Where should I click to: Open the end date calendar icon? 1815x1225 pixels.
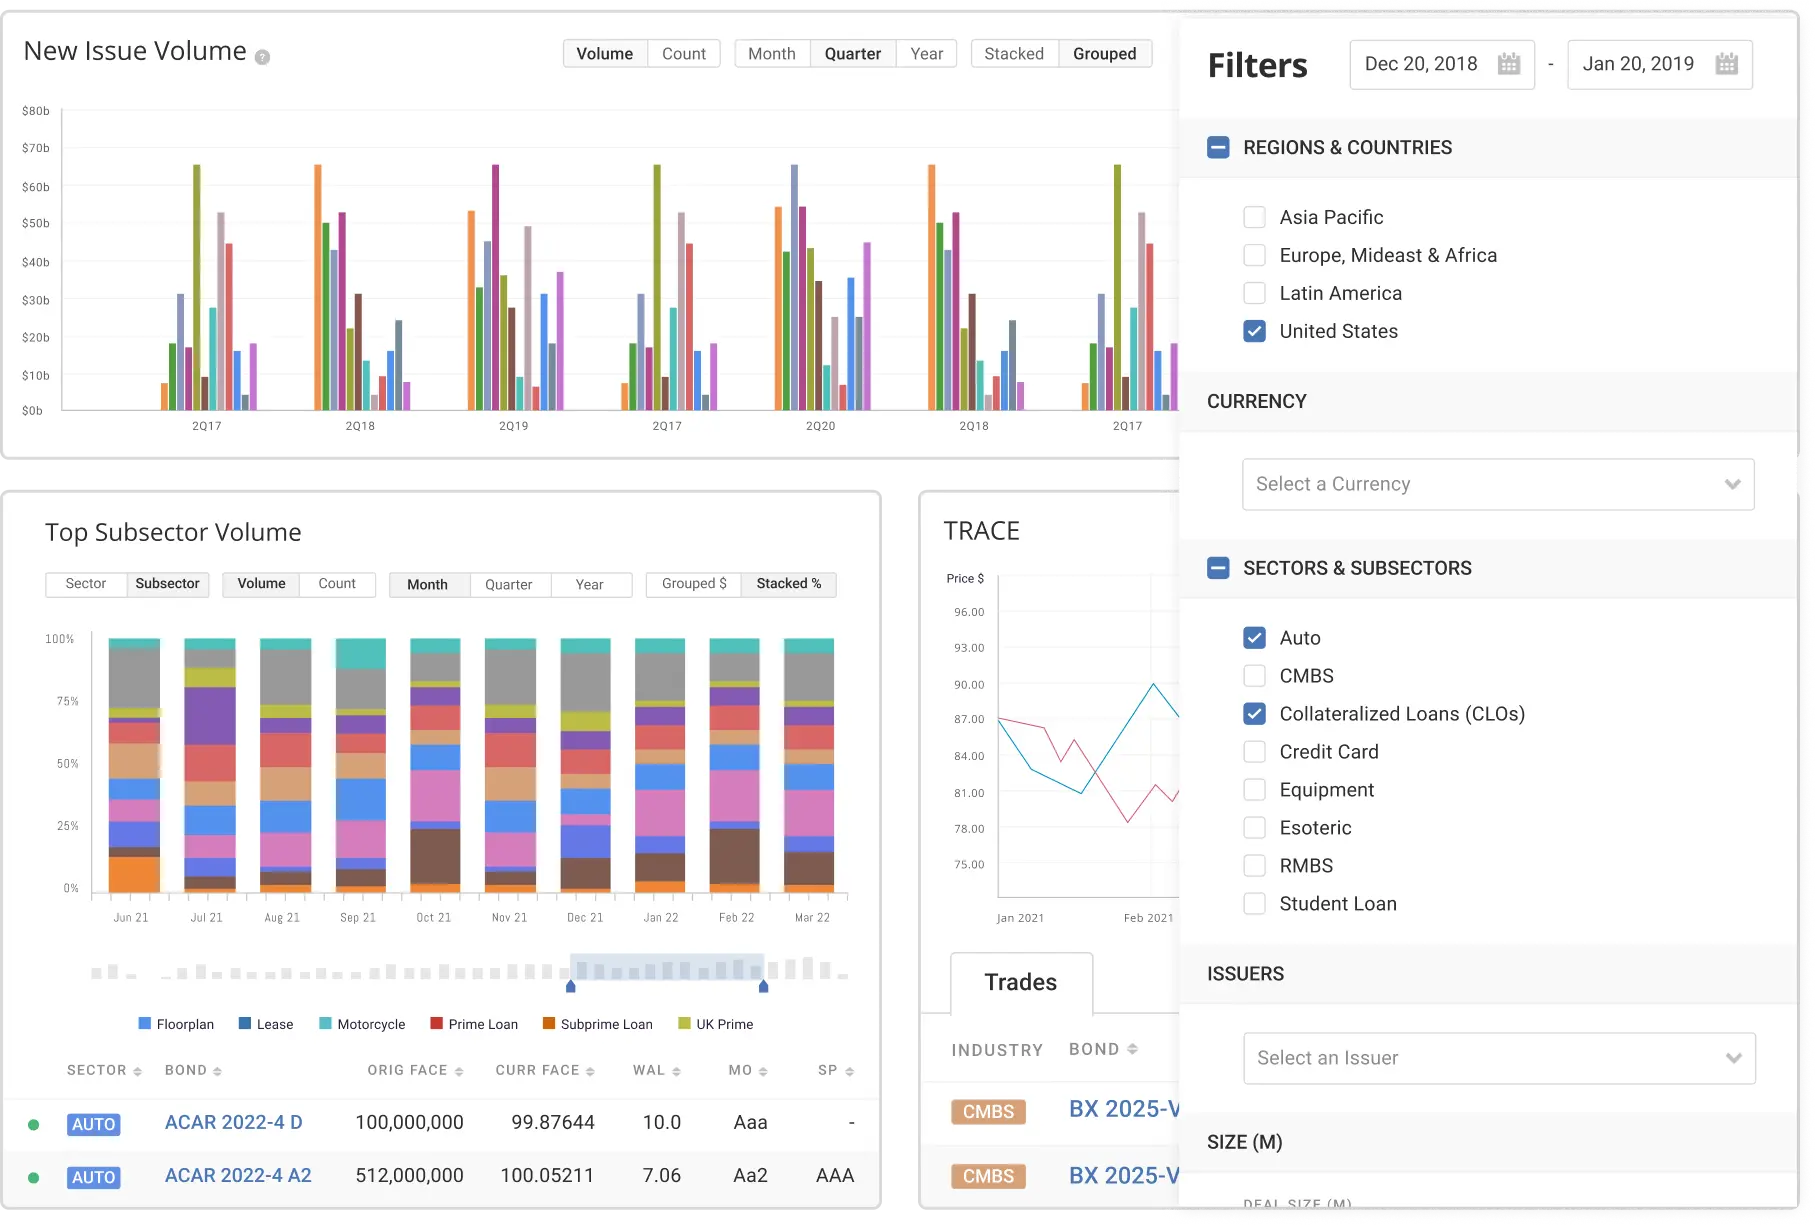1726,64
